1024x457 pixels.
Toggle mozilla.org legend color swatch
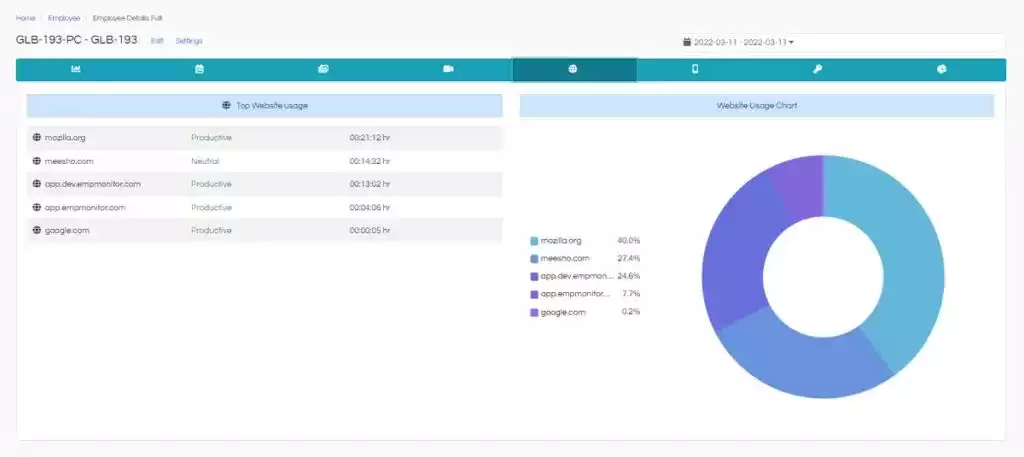pos(534,241)
